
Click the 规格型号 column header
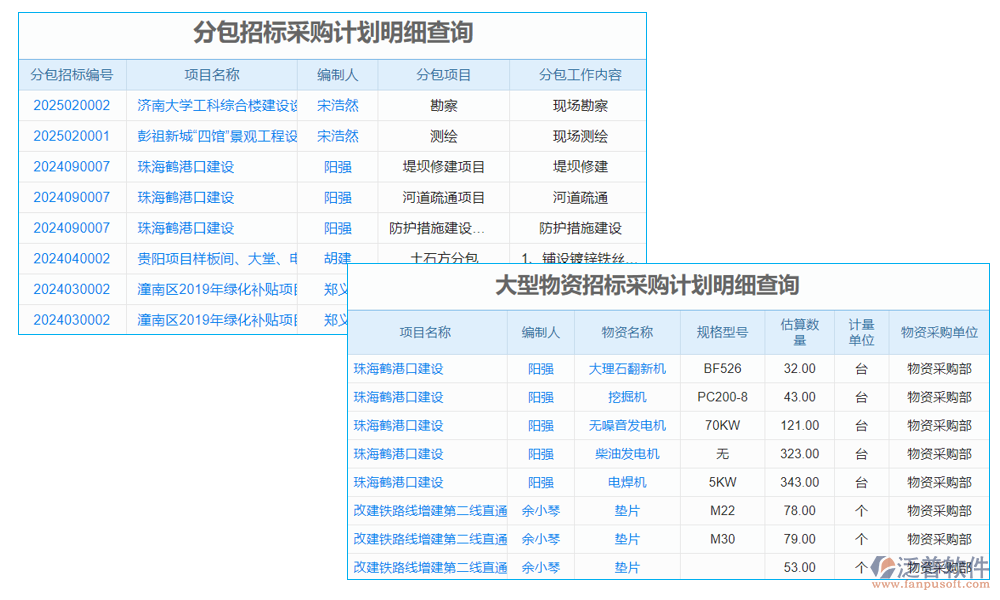point(722,332)
